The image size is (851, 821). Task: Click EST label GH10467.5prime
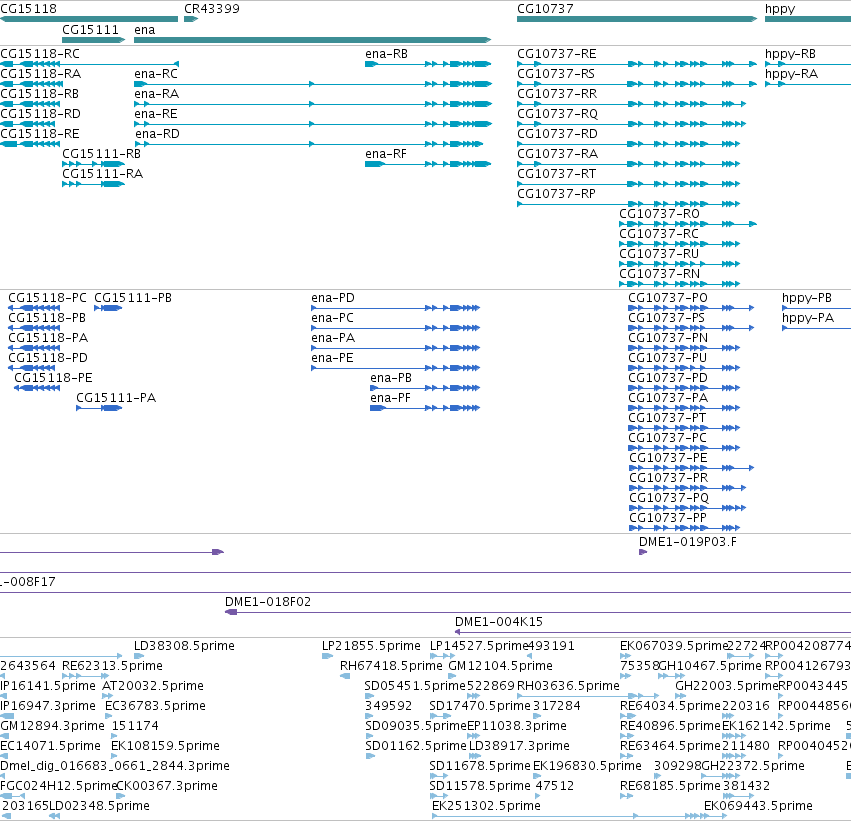710,666
